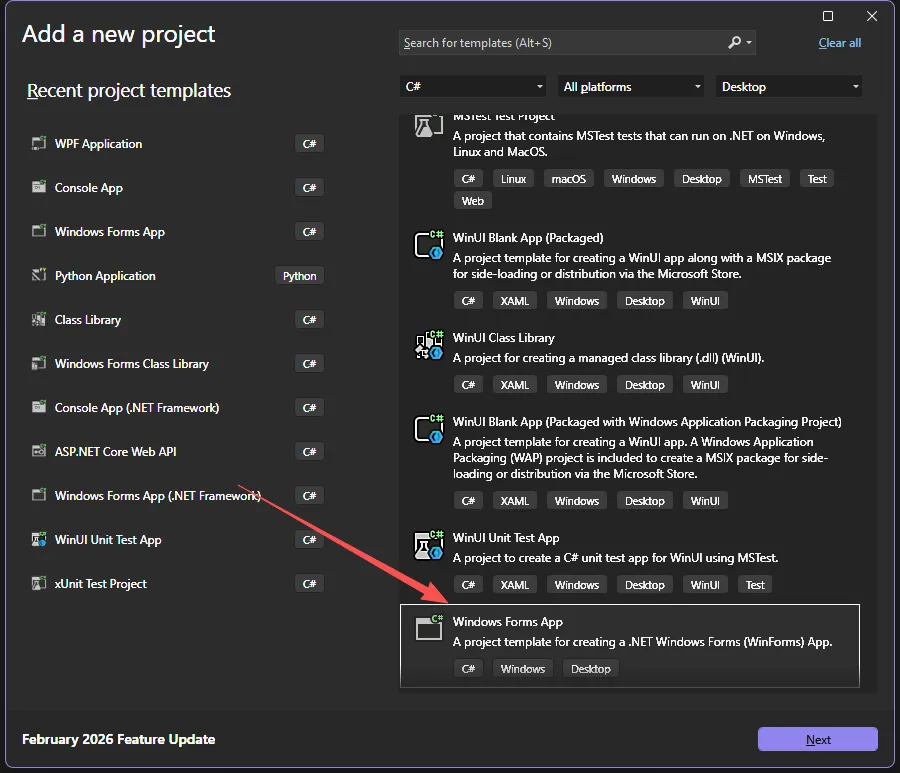Screen dimensions: 900x773
Task: Open the Desktop project type dropdown
Action: pyautogui.click(x=789, y=87)
